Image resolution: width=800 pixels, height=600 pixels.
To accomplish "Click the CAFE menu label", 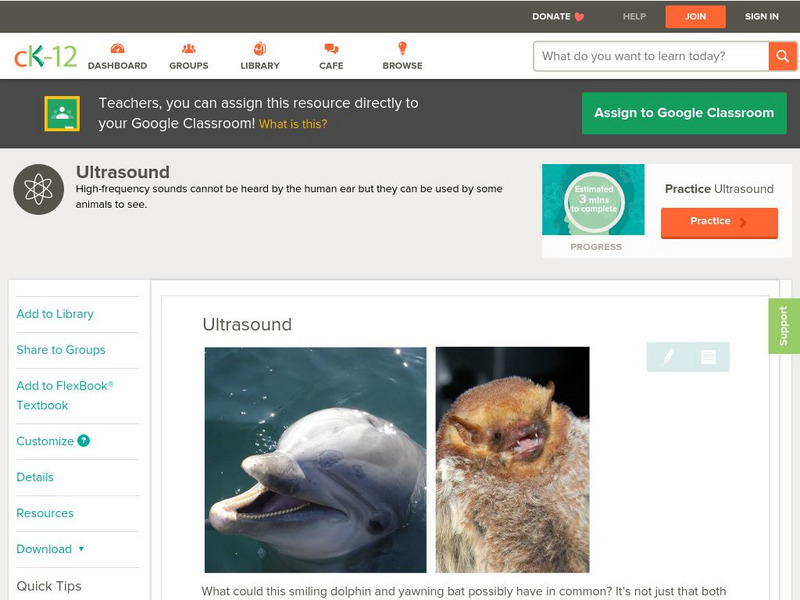I will [x=331, y=66].
